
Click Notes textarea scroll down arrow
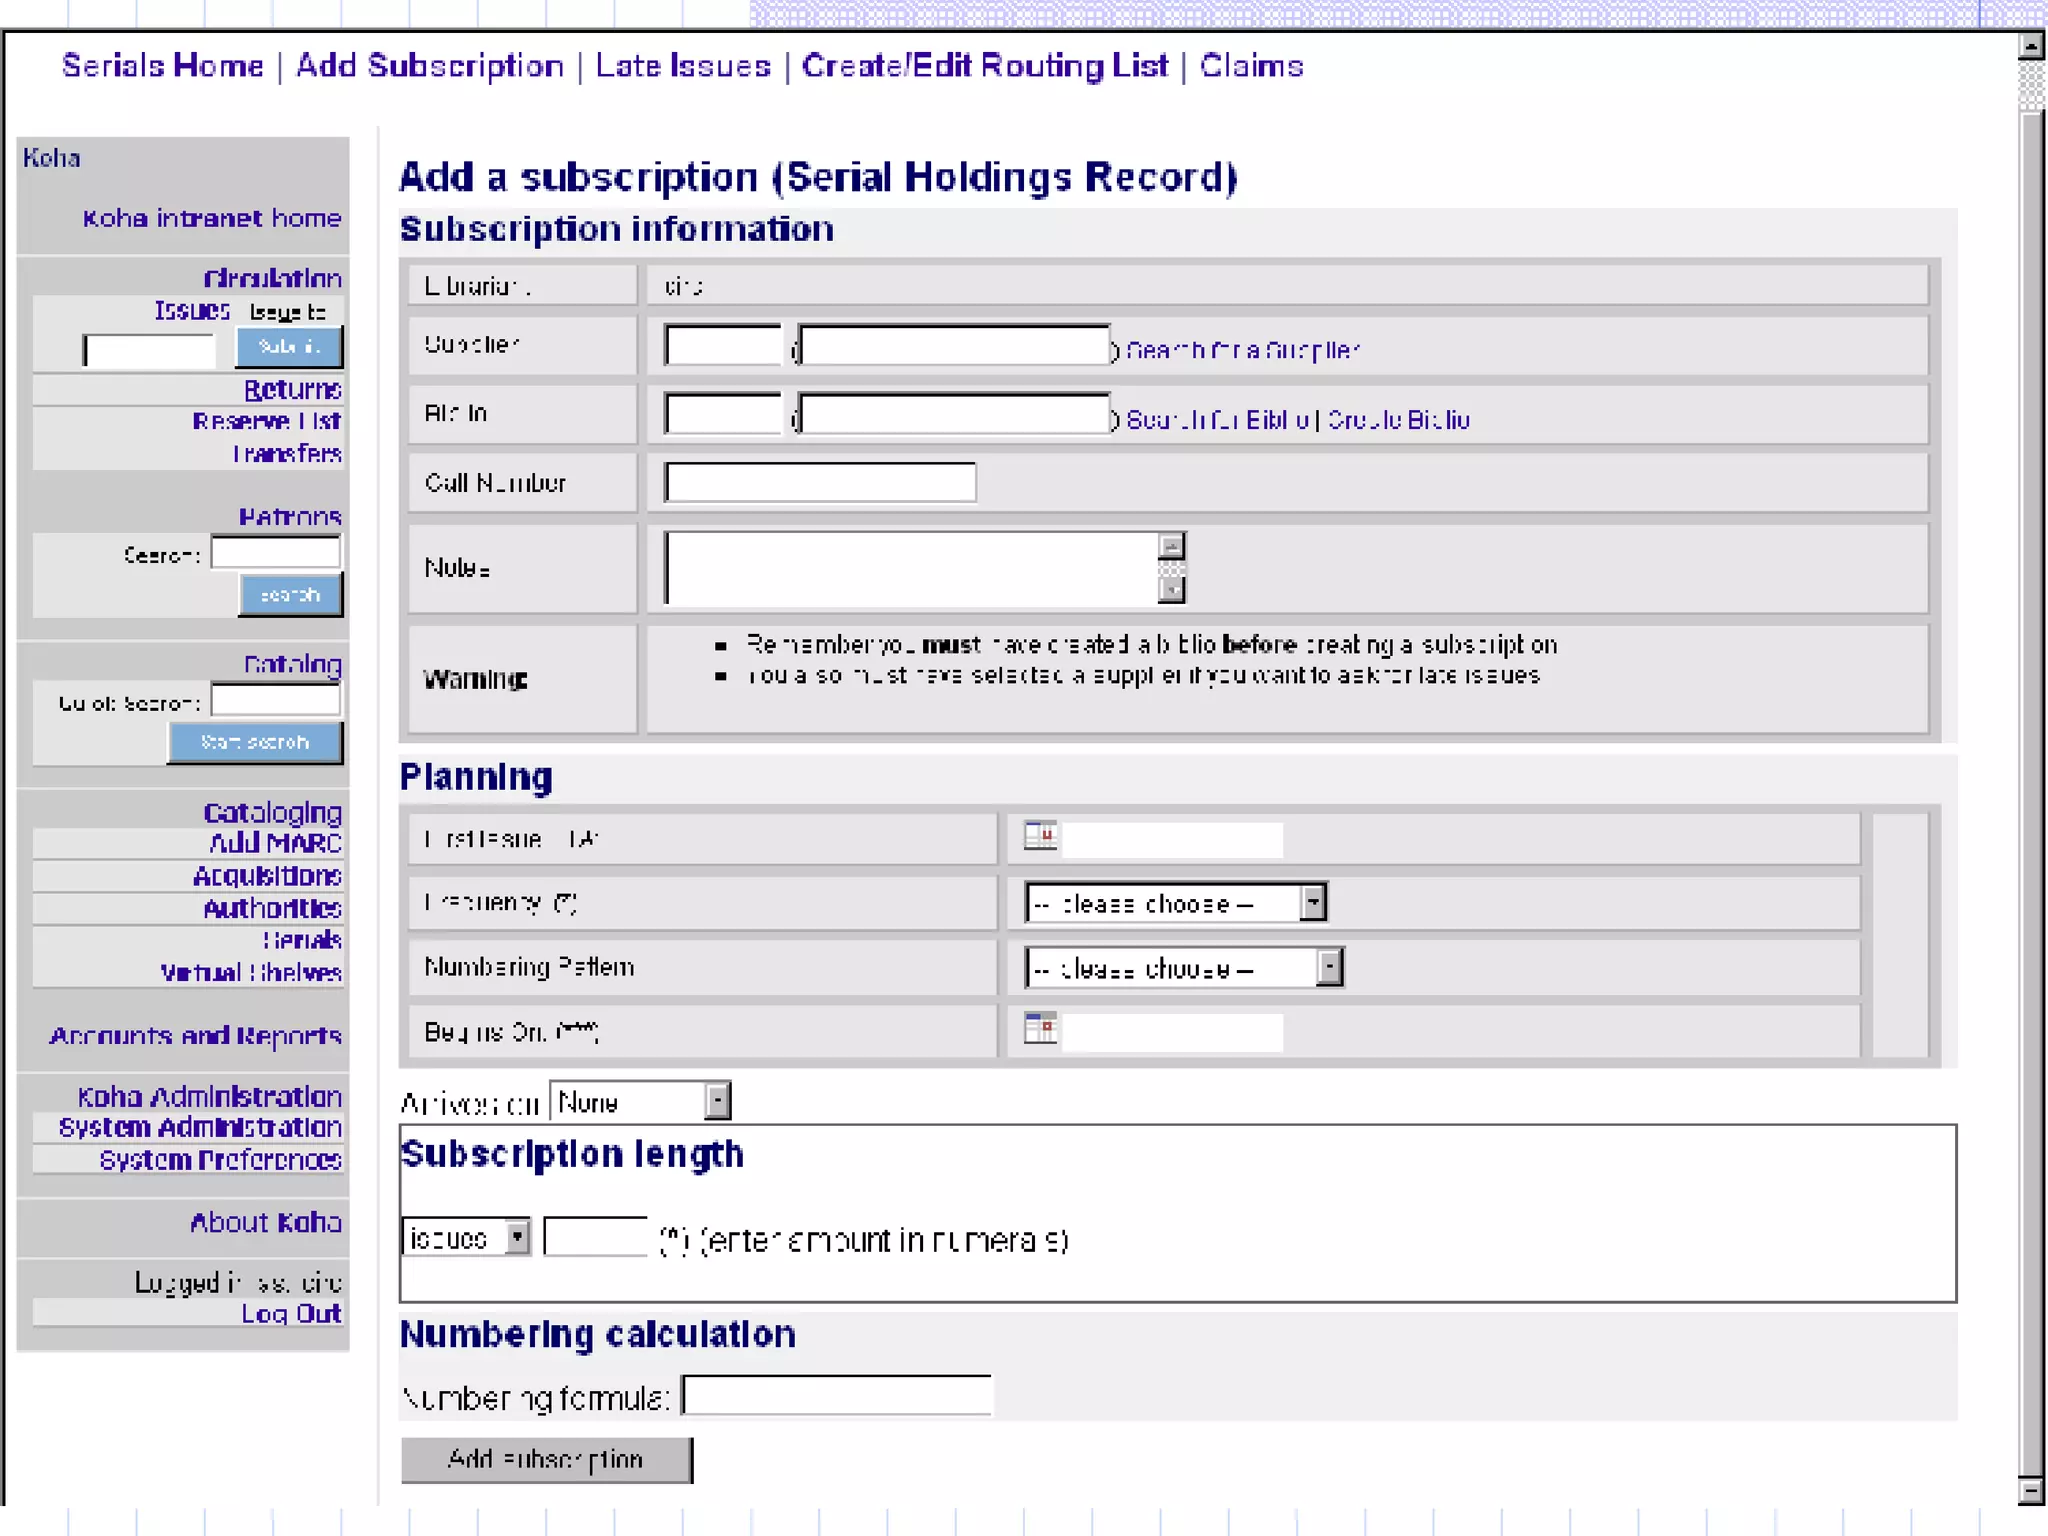(x=1171, y=590)
